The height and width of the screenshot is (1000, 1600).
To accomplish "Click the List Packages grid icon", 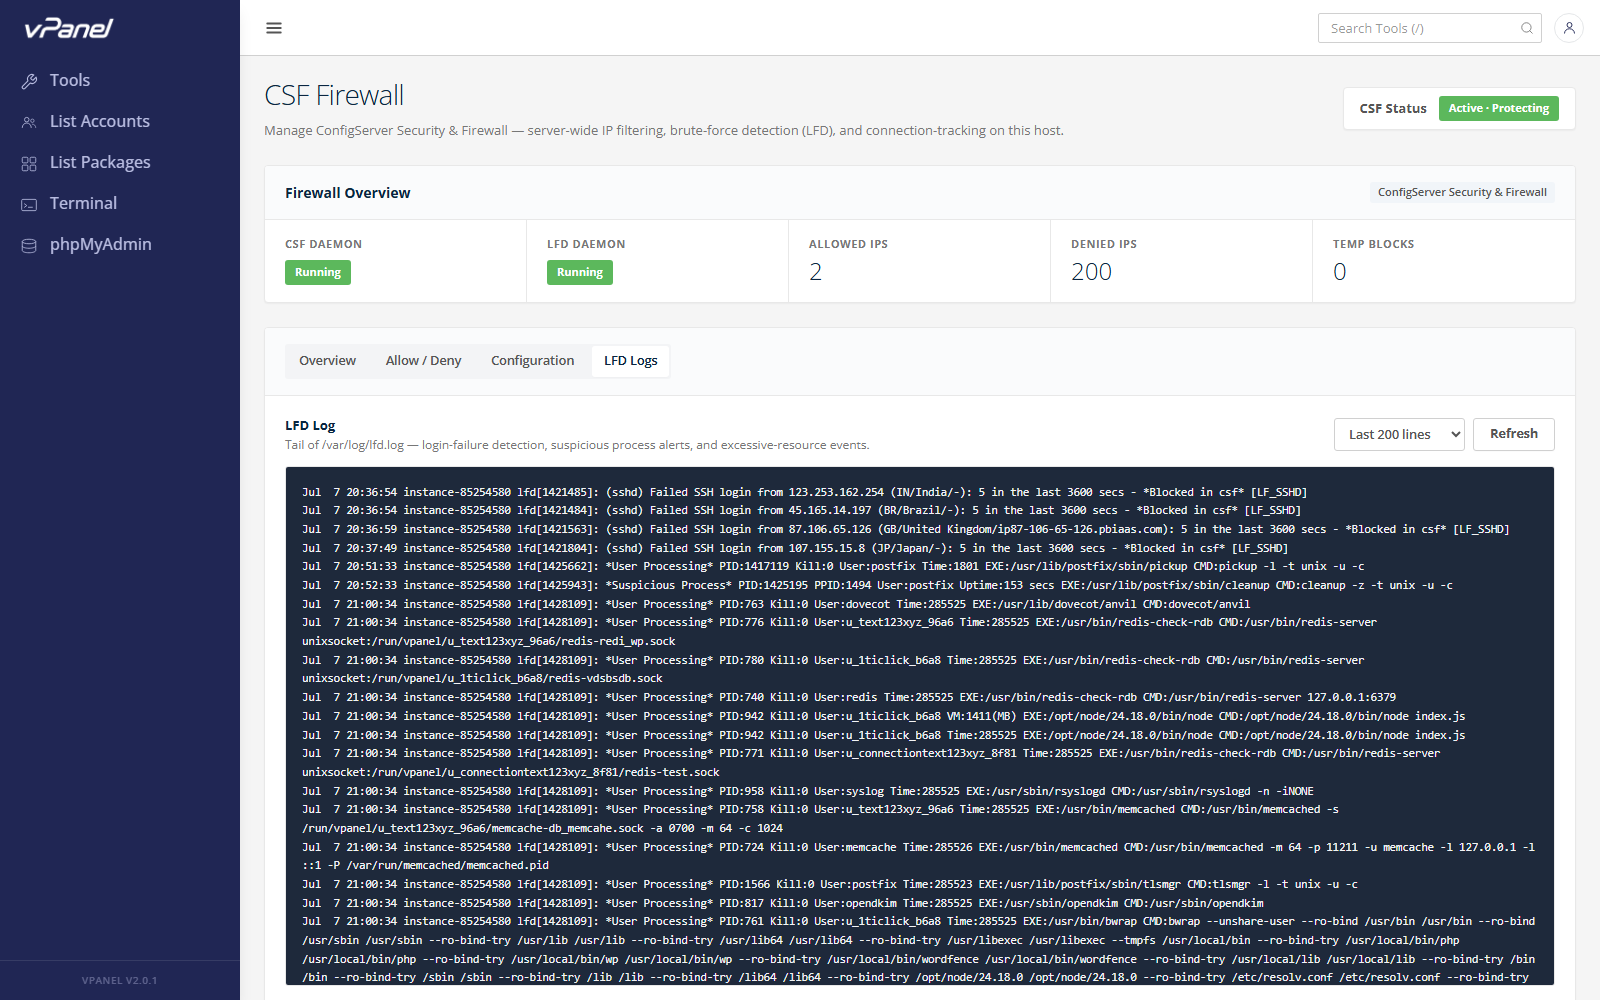I will [x=29, y=163].
